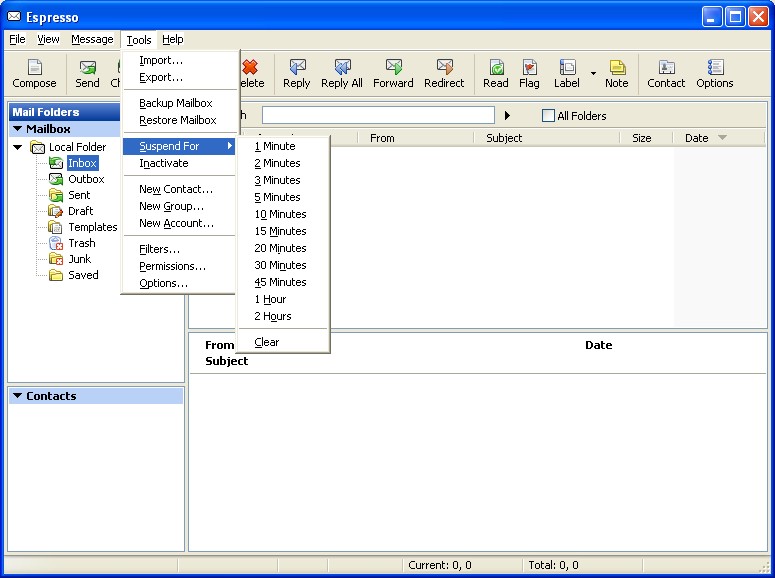Collapse the Local Folder tree arrow

point(18,147)
